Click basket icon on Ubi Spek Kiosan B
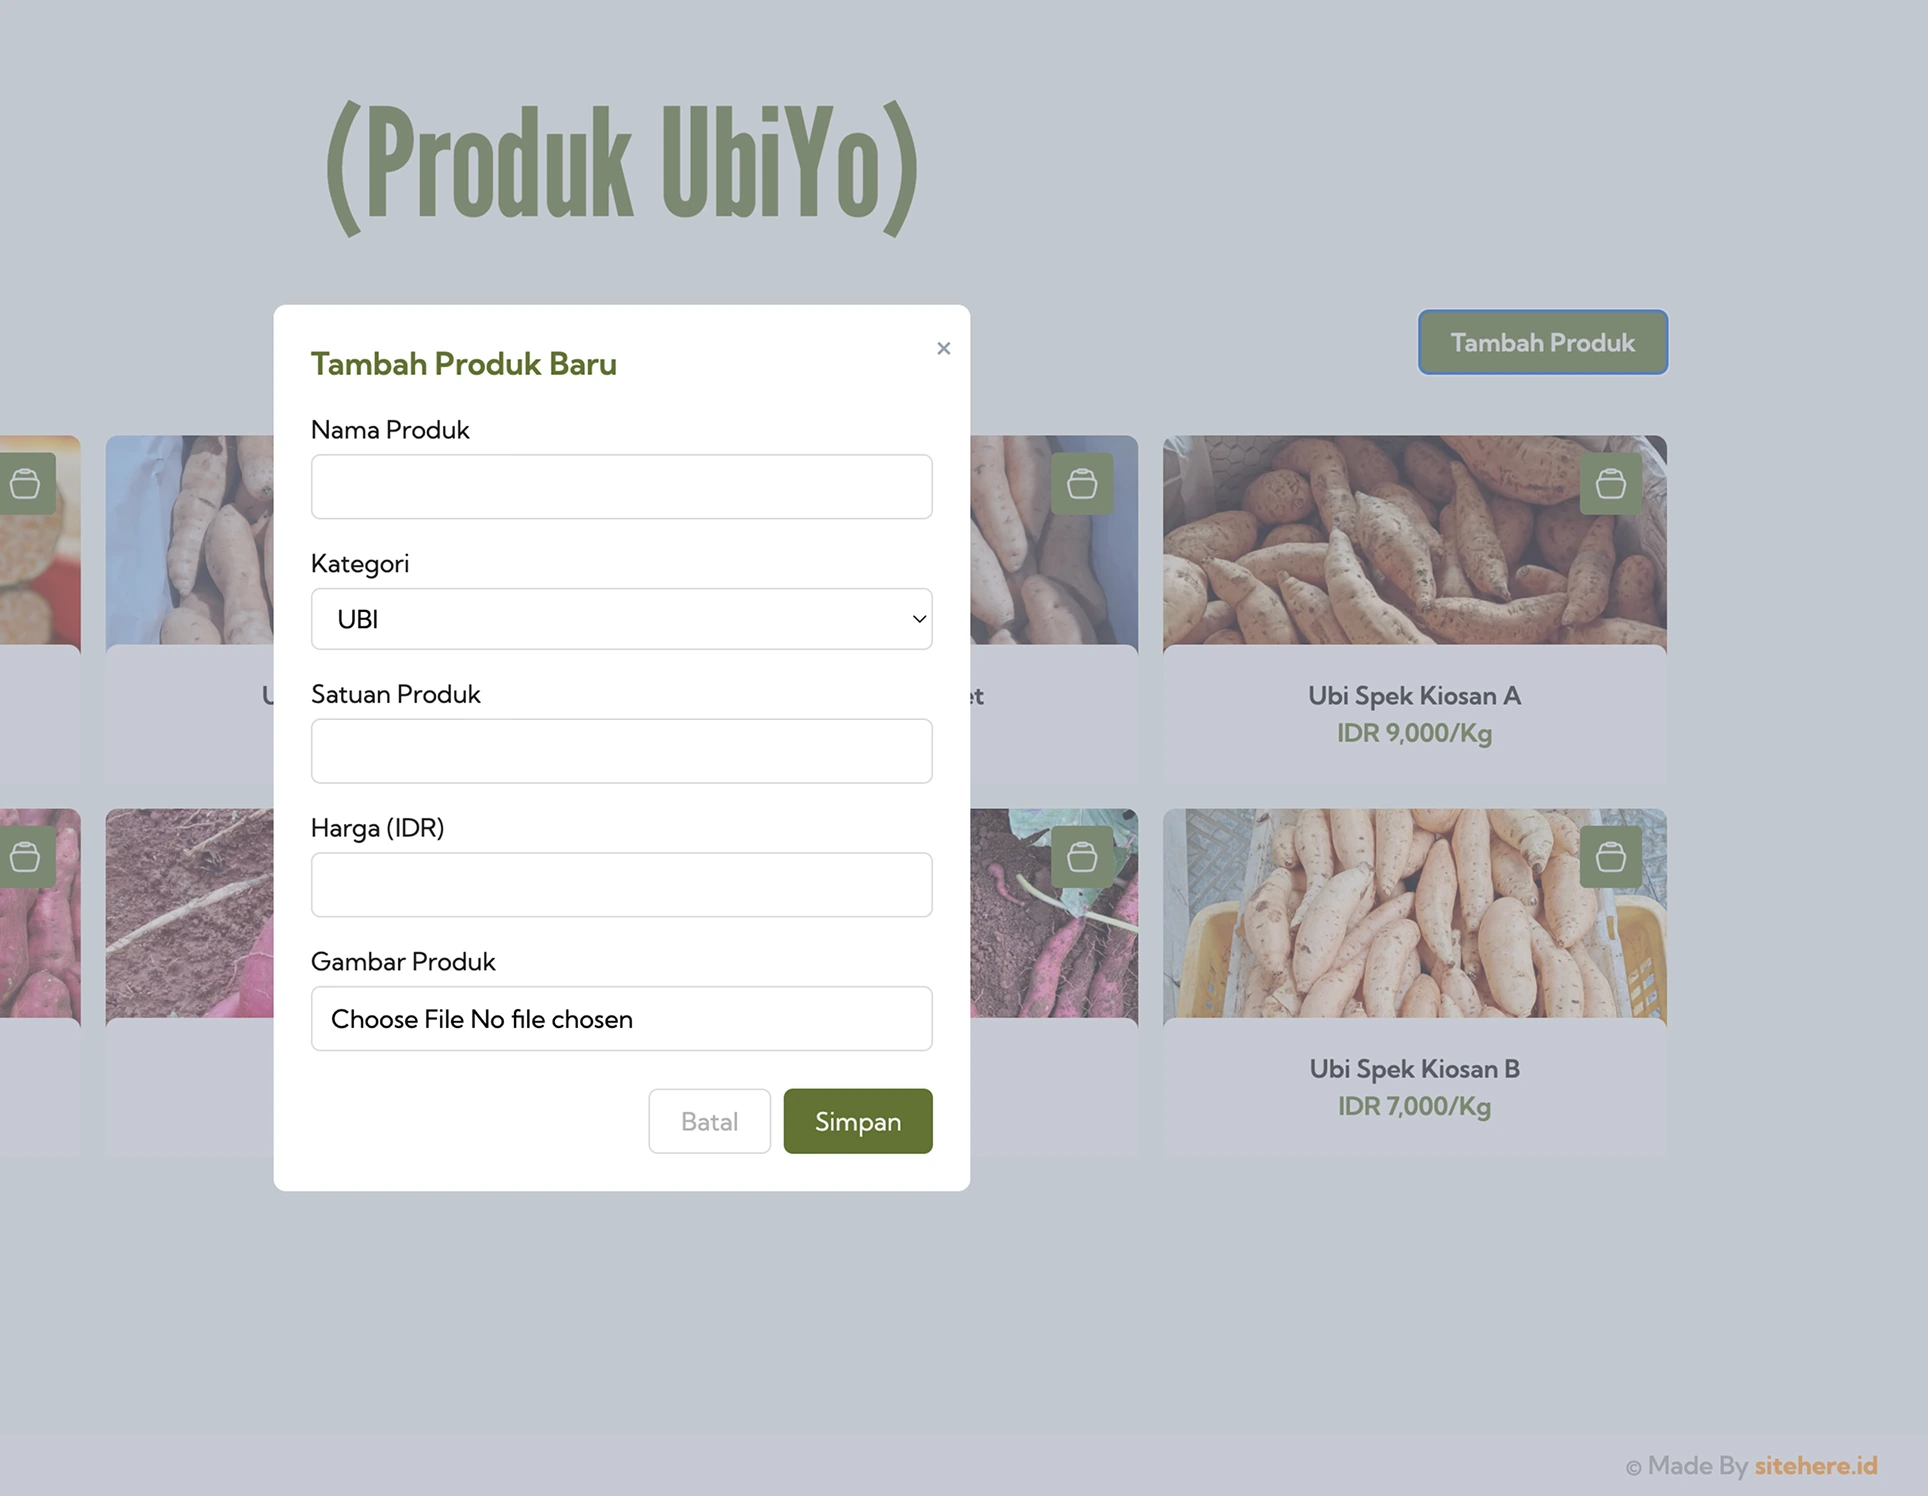 [1610, 857]
